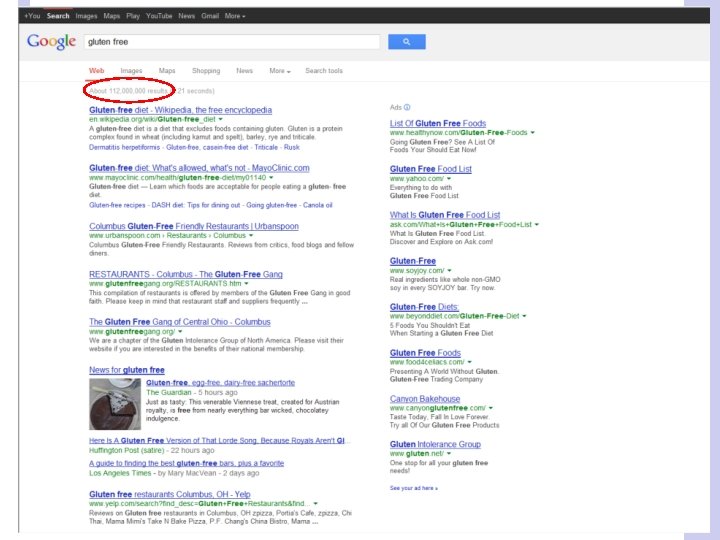Image resolution: width=720 pixels, height=540 pixels.
Task: Open News for gluten free heading
Action: [127, 370]
